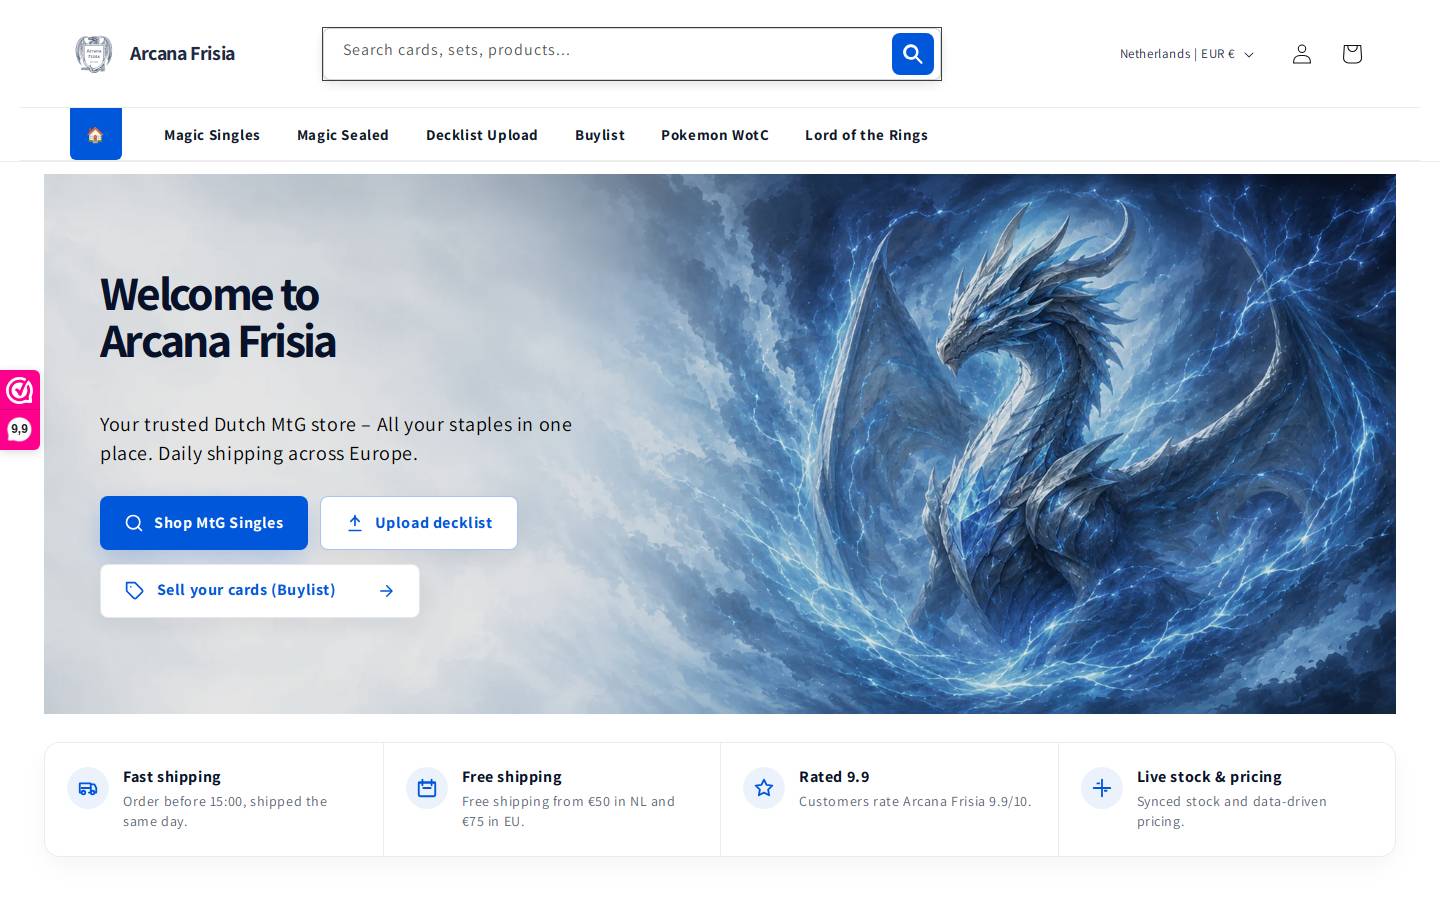This screenshot has width=1440, height=900.
Task: Click the blue search magnifier button
Action: coord(913,54)
